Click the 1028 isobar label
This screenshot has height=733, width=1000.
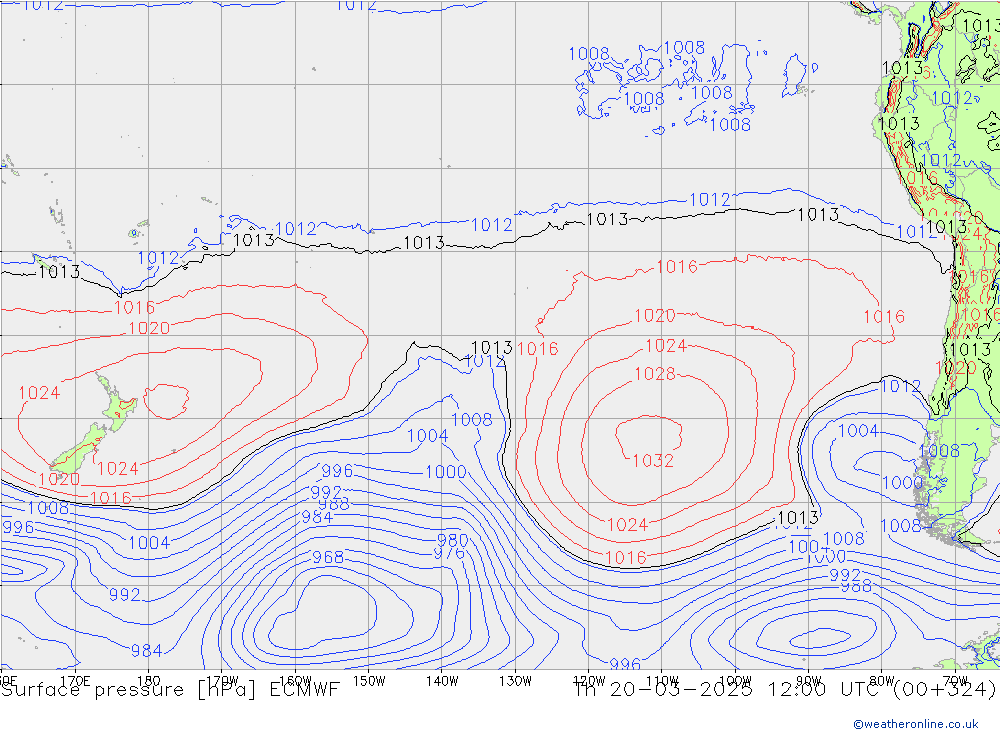click(655, 374)
